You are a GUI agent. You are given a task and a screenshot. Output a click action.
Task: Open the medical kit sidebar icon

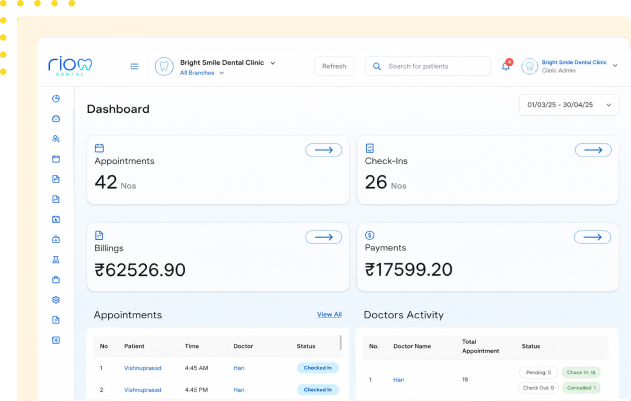56,240
